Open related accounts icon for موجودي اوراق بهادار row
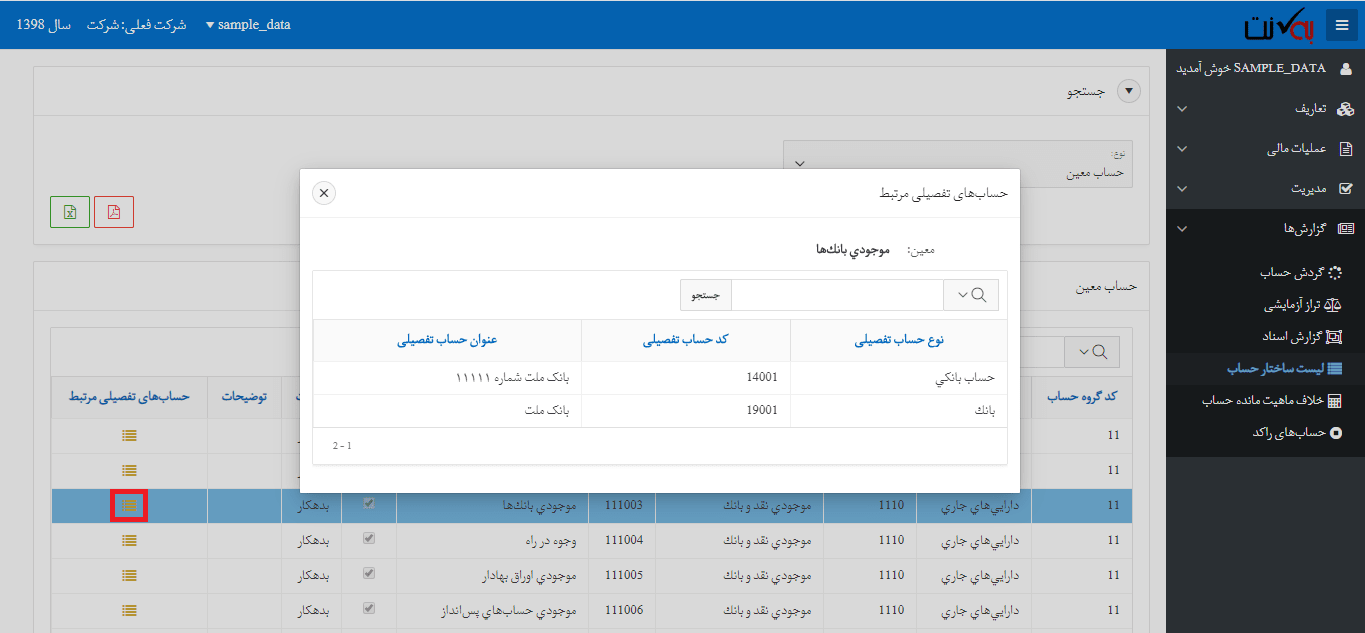 129,575
